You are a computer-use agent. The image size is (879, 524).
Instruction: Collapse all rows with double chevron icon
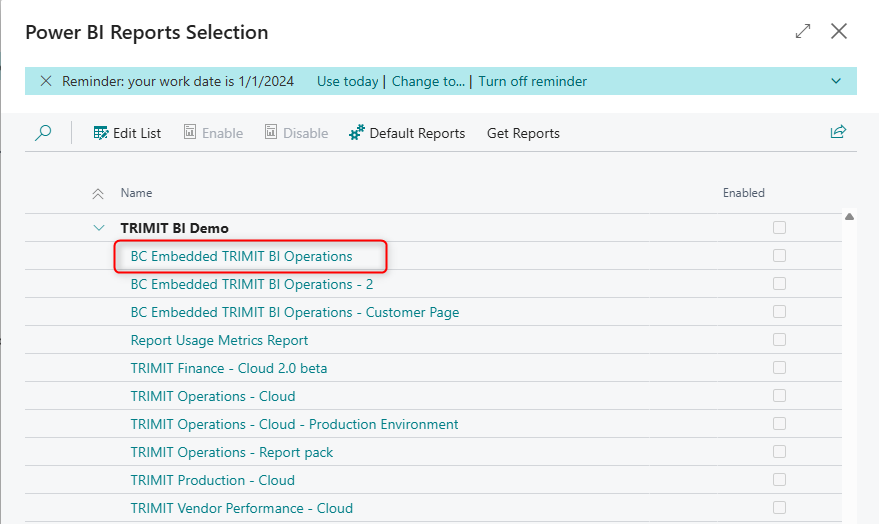(98, 193)
